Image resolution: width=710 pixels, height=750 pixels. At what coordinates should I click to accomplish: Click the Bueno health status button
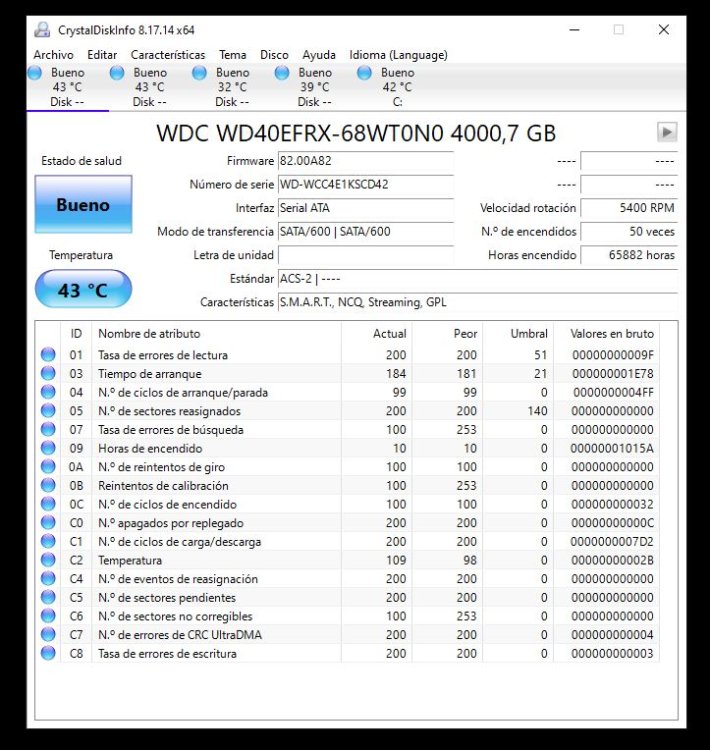pos(83,204)
